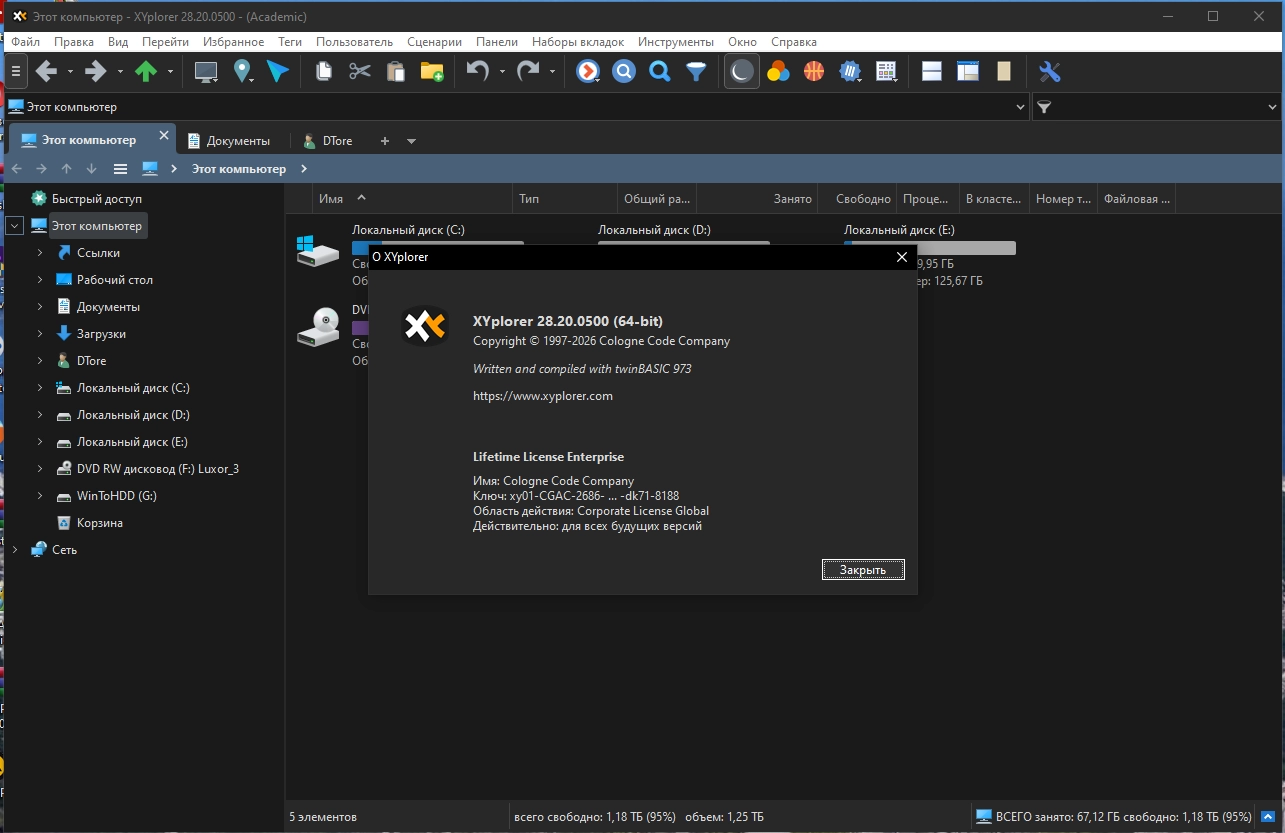Select WinToHDD (G:) in the folder tree
Screen dimensions: 1285x833
[117, 496]
